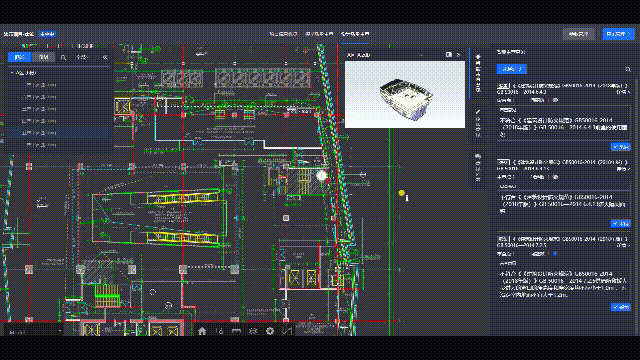Click the diagonal line icon right of gear
Image resolution: width=640 pixels, height=360 pixels.
[287, 331]
